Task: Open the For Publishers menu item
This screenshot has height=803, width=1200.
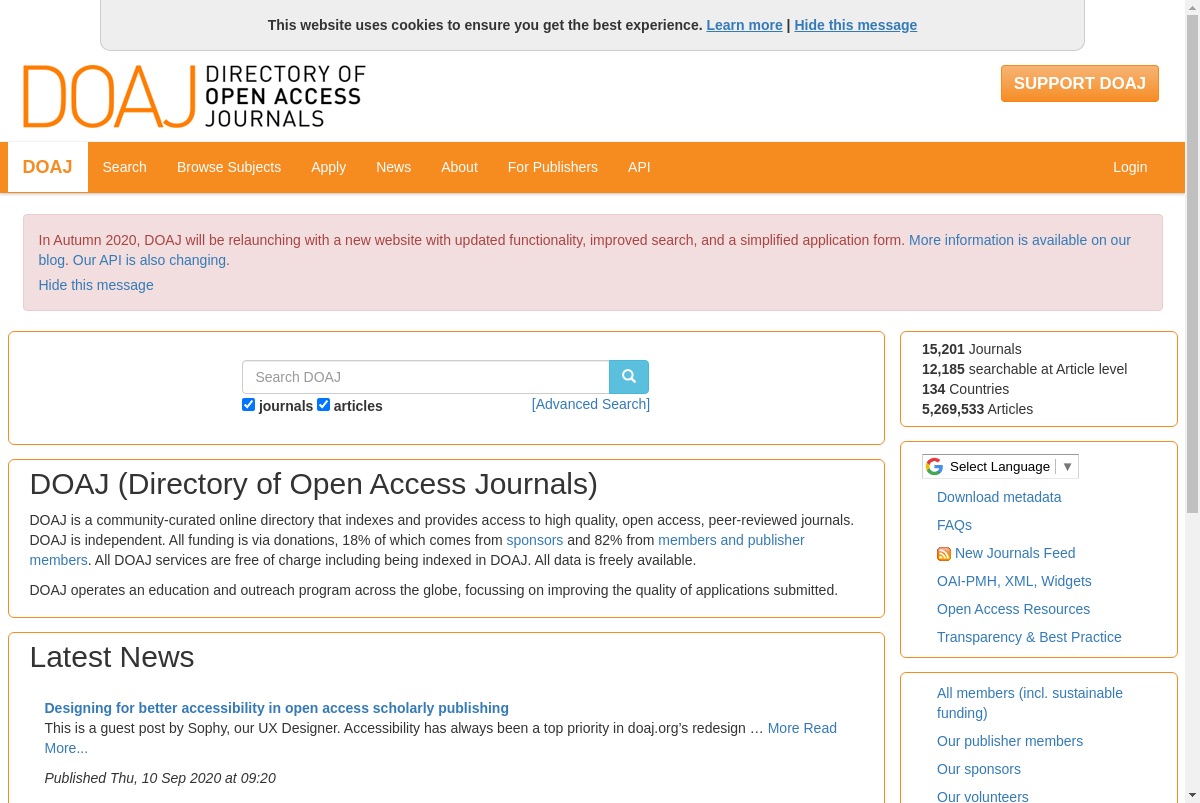Action: point(553,167)
